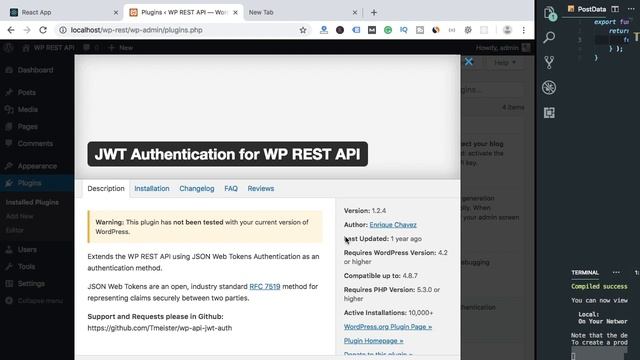Open VS Code Debug icon
Viewport: 640px width, 360px height.
coord(549,87)
